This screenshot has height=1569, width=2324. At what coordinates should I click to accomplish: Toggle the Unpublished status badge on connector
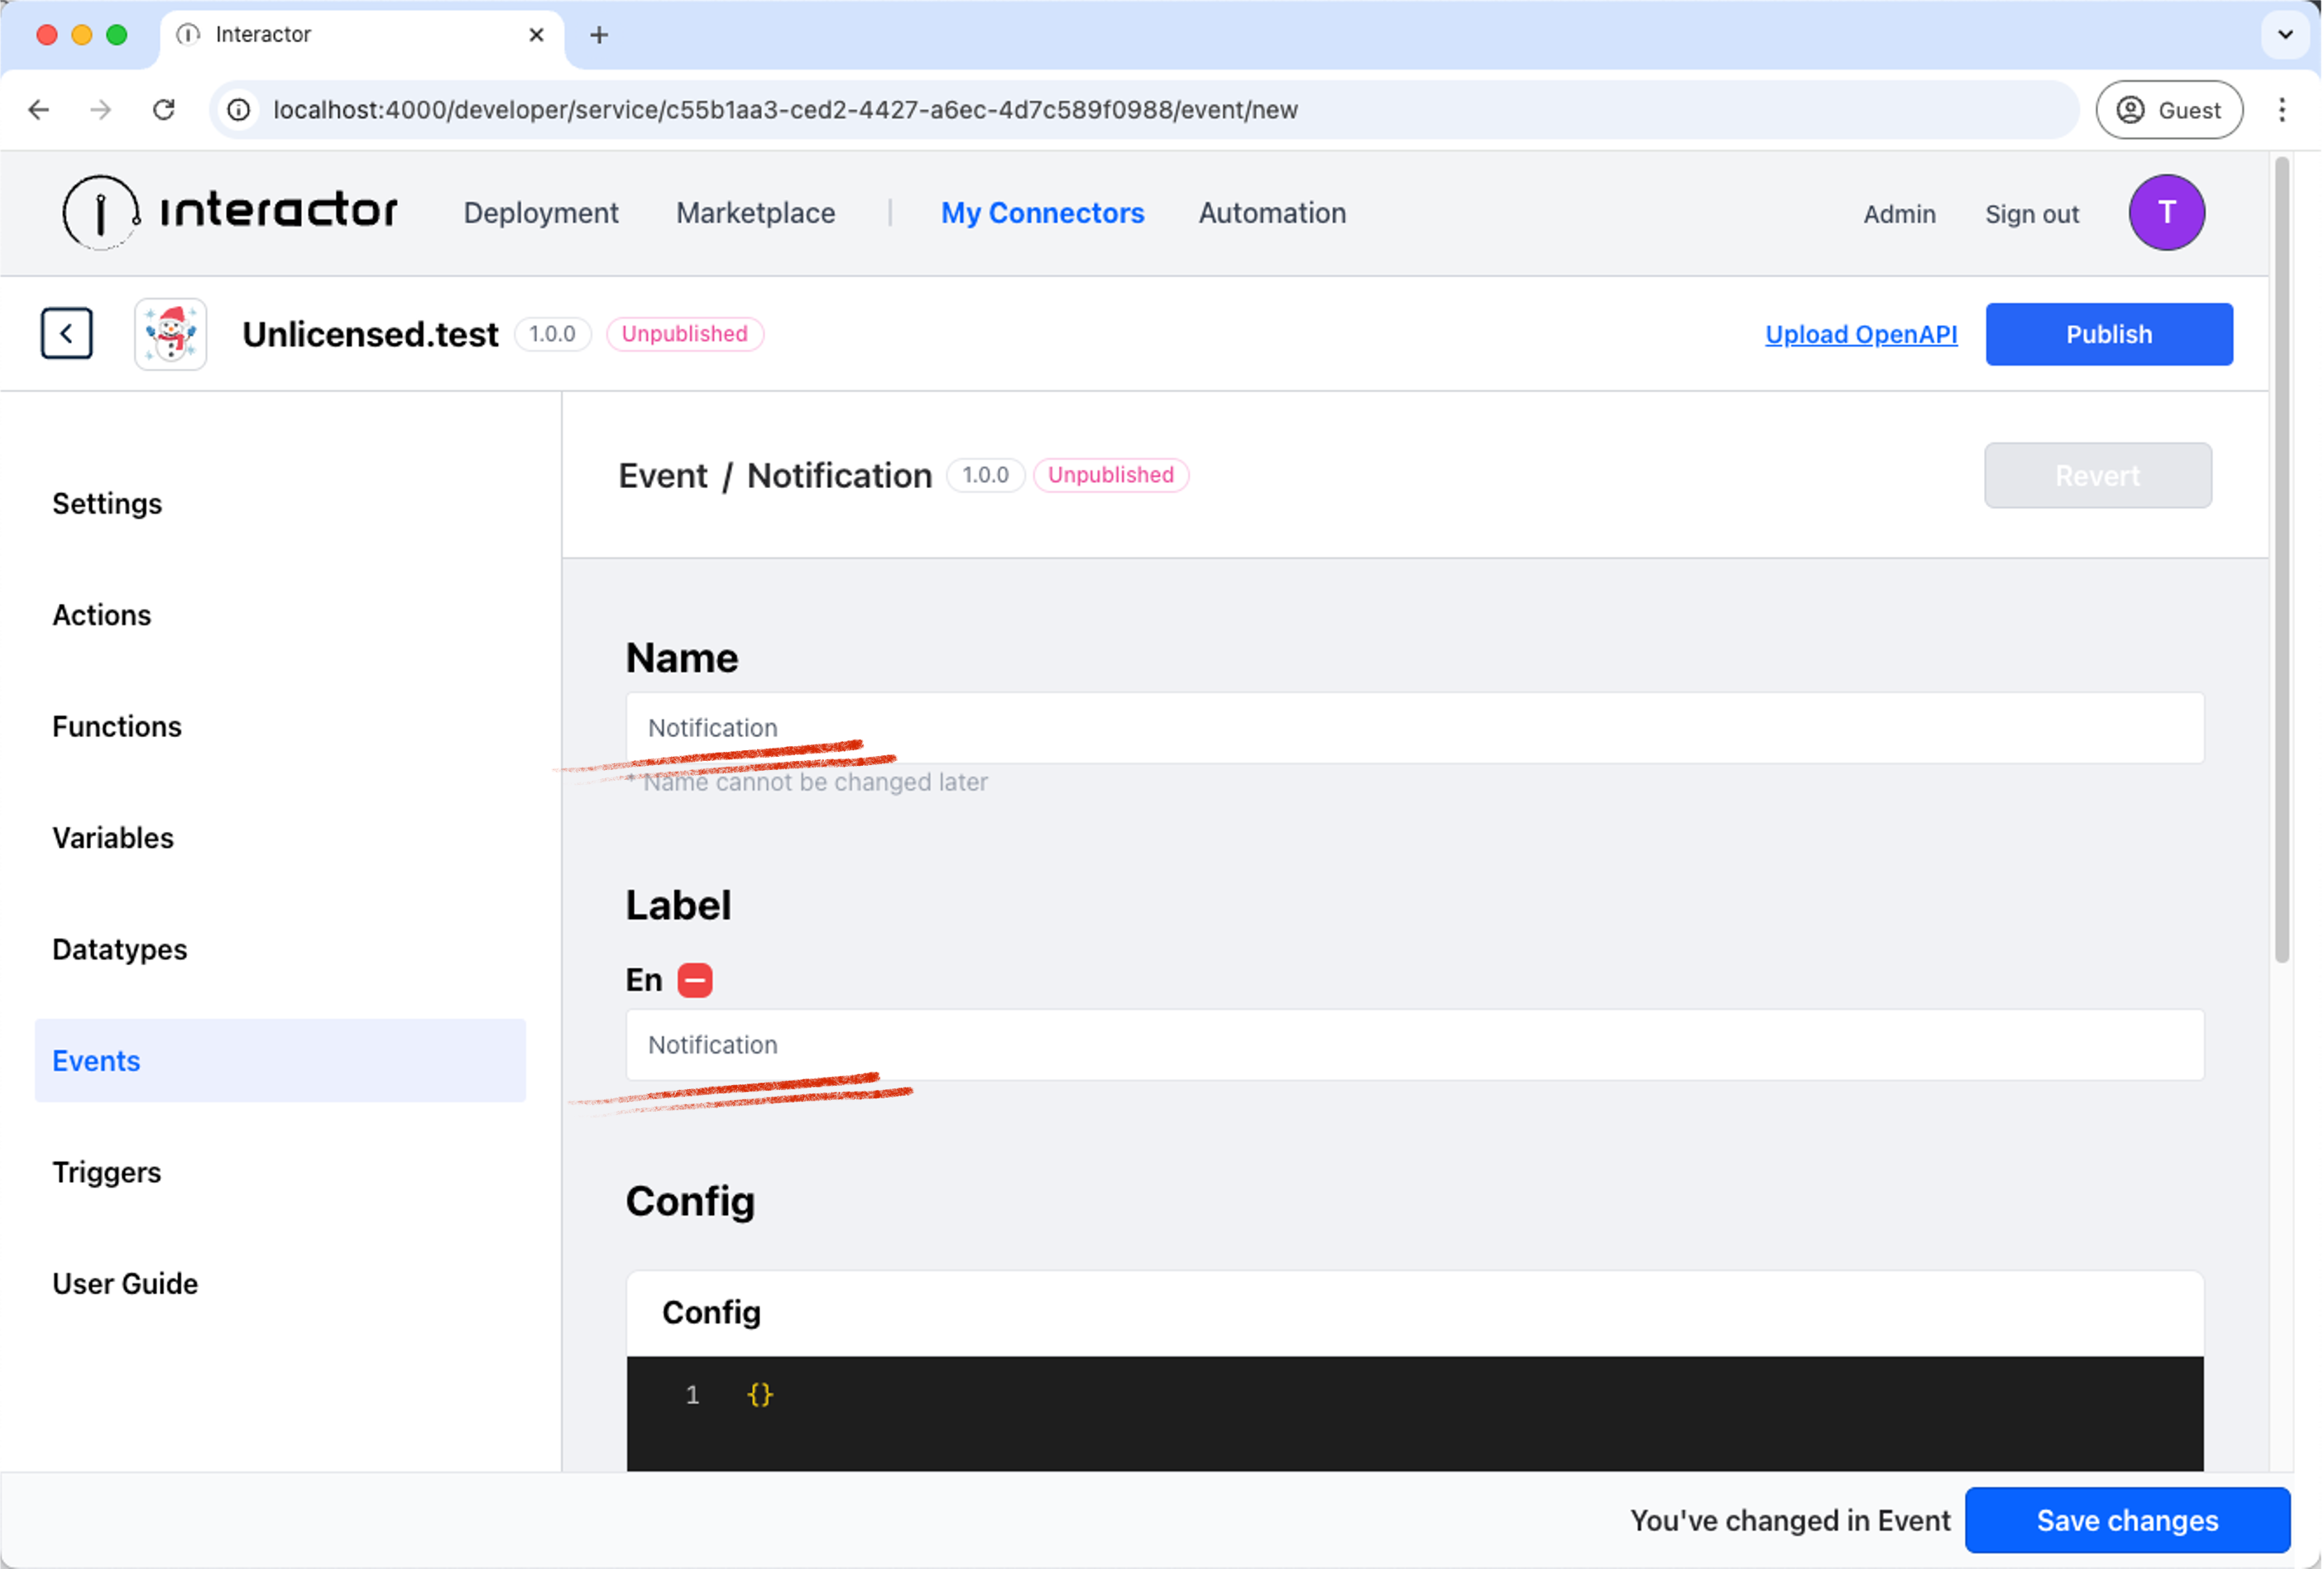(x=685, y=332)
